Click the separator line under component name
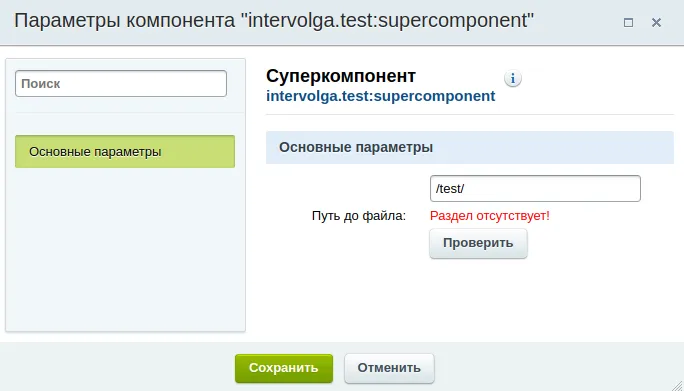This screenshot has height=391, width=684. coord(470,114)
